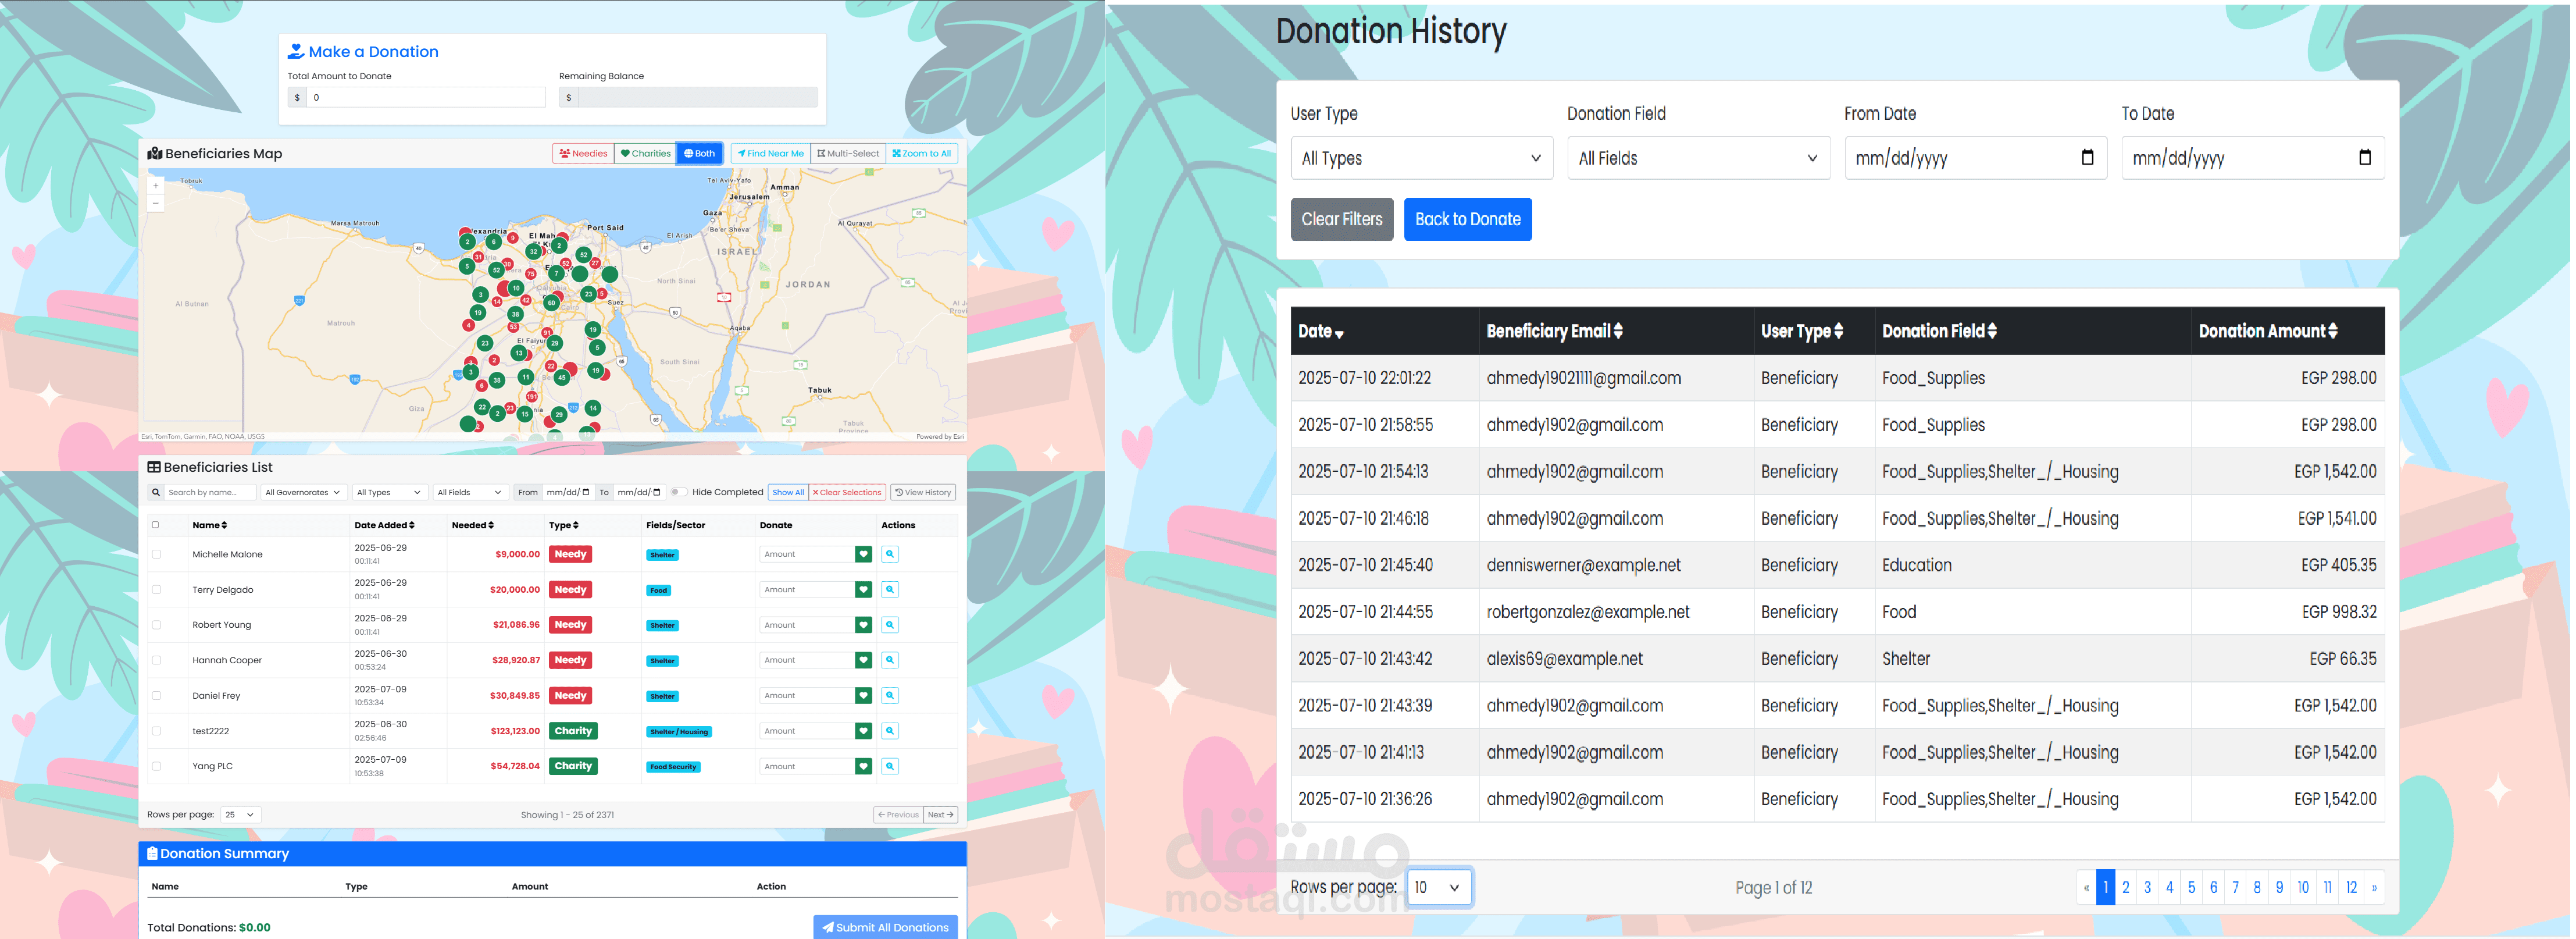Check the box for Robert Young

tap(157, 625)
